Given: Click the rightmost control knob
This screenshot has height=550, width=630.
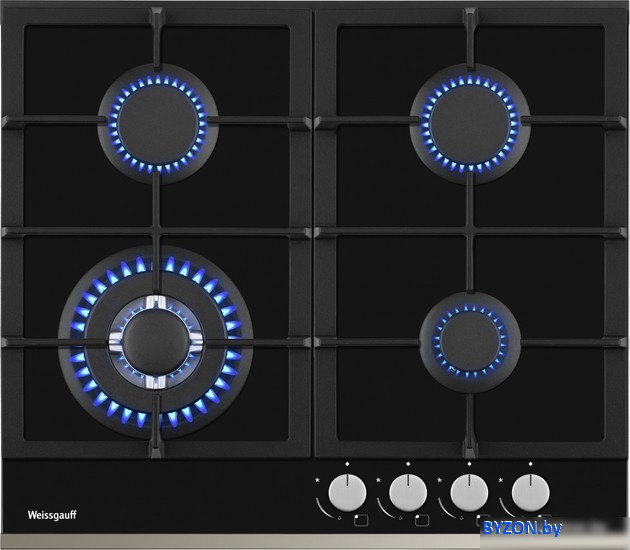Looking at the screenshot, I should 530,491.
